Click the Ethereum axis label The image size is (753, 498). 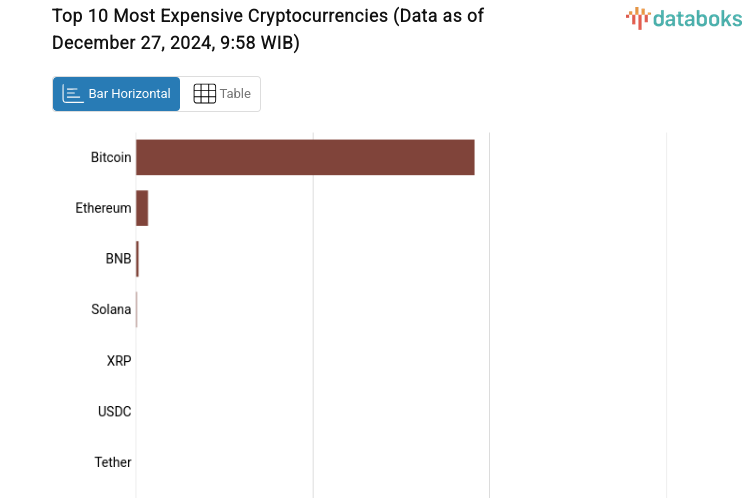pyautogui.click(x=103, y=208)
